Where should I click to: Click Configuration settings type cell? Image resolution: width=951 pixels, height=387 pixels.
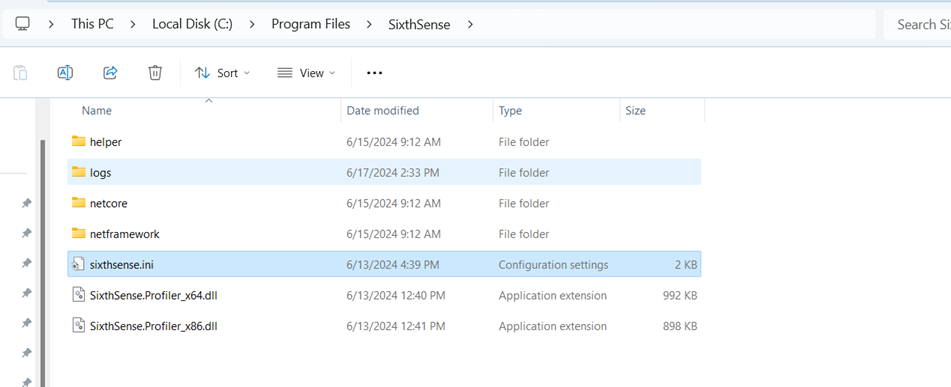(x=553, y=265)
